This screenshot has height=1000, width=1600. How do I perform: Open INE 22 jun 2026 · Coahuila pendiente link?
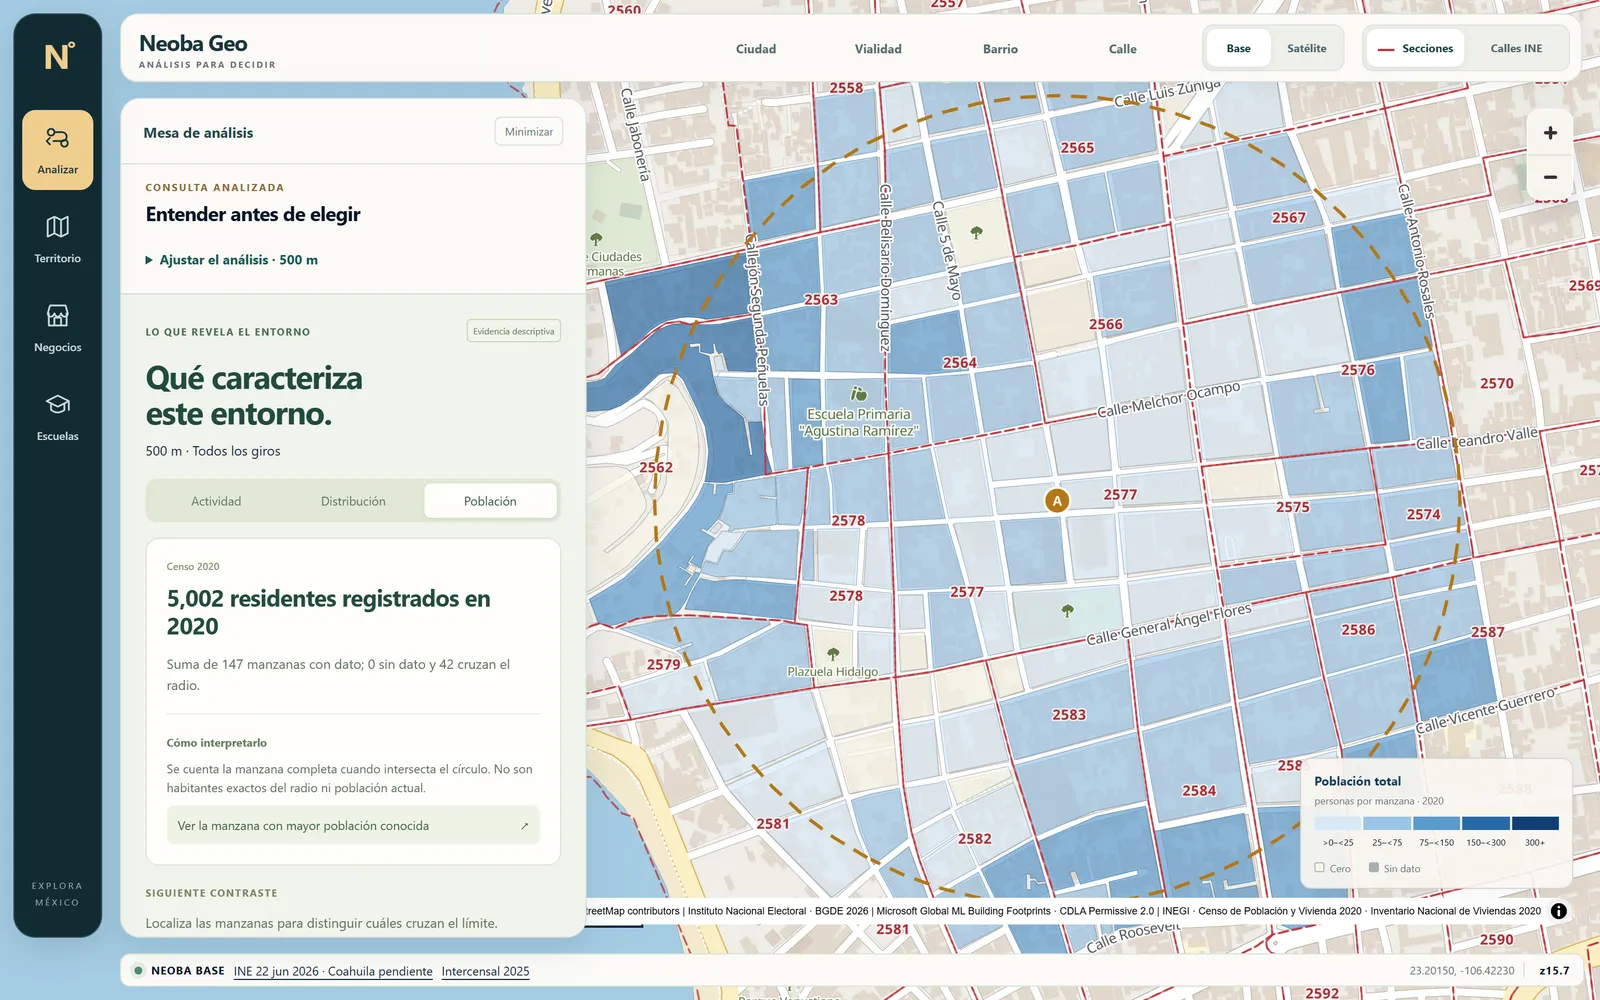pos(333,971)
